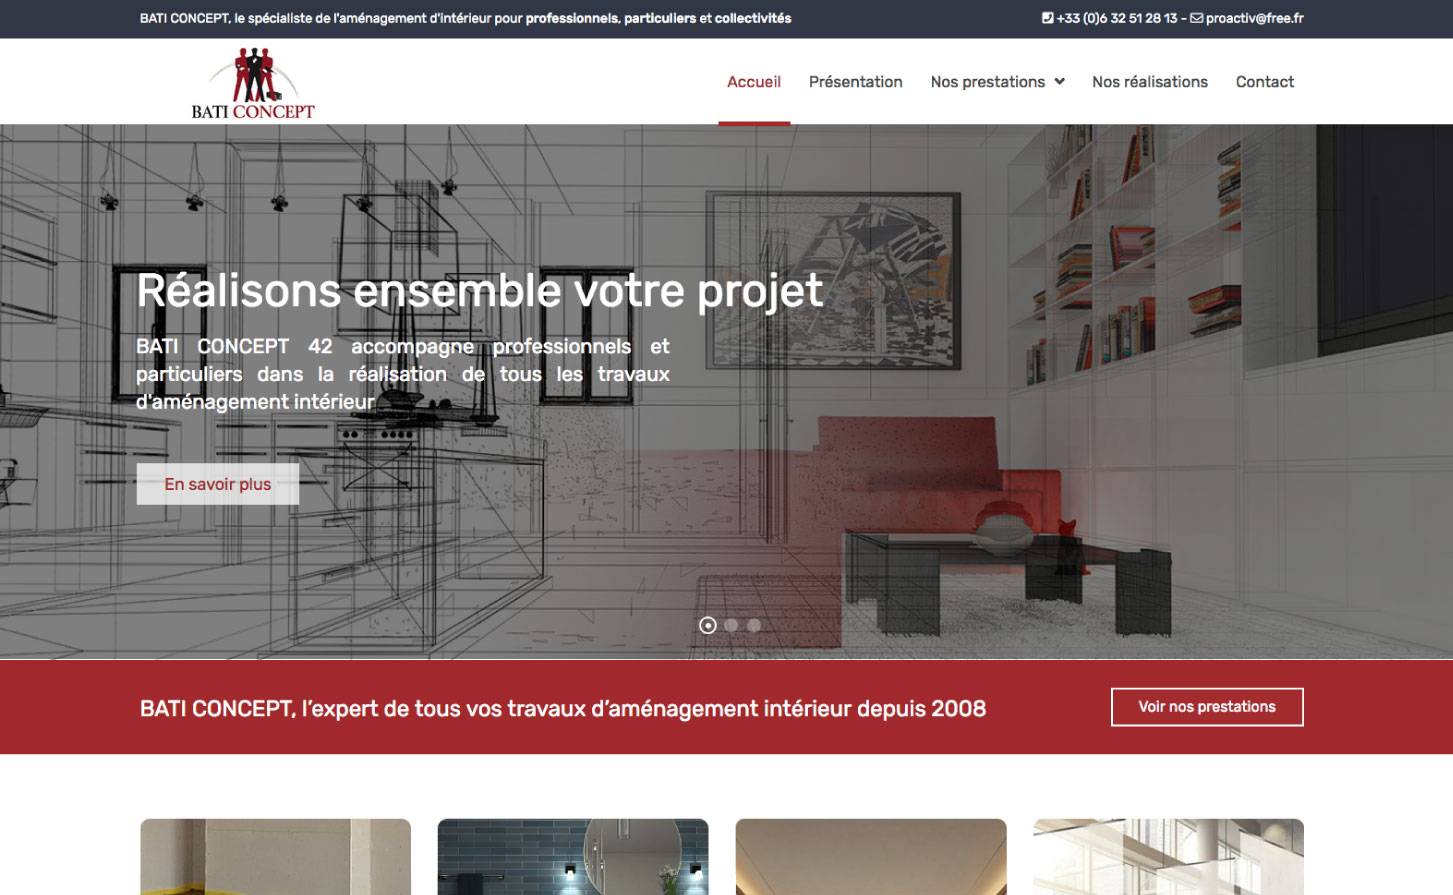The height and width of the screenshot is (895, 1453).
Task: Open the beige ceiling thumbnail
Action: coord(871,857)
